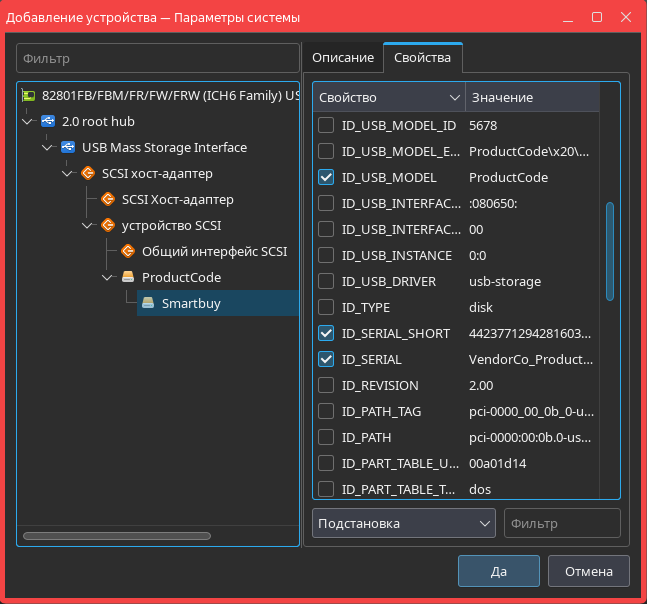647x604 pixels.
Task: Click the orange icon beside устройство SCSI
Action: 108,226
